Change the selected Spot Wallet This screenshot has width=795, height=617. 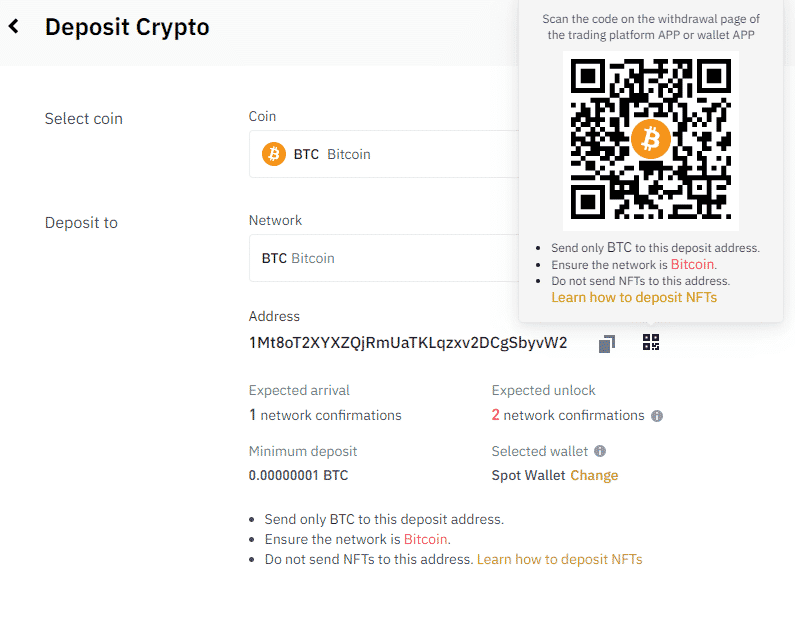pos(594,475)
